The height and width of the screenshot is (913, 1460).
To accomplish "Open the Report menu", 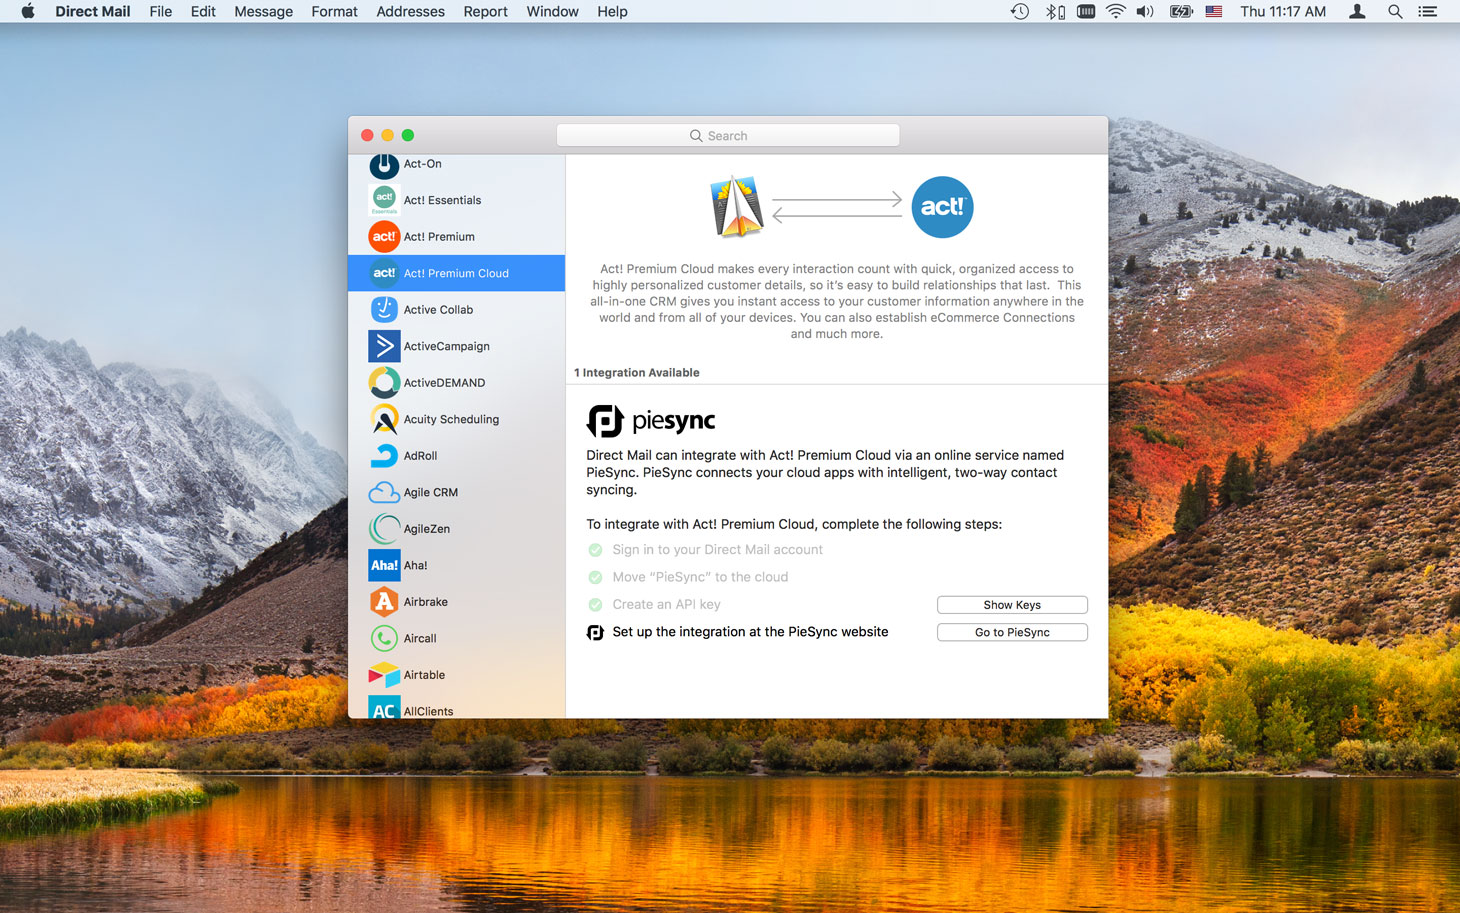I will [485, 12].
